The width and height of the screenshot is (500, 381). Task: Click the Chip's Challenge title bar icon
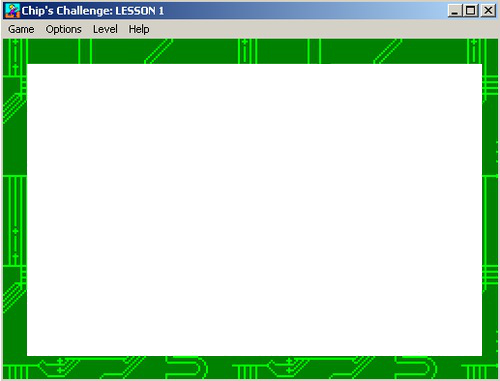13,11
